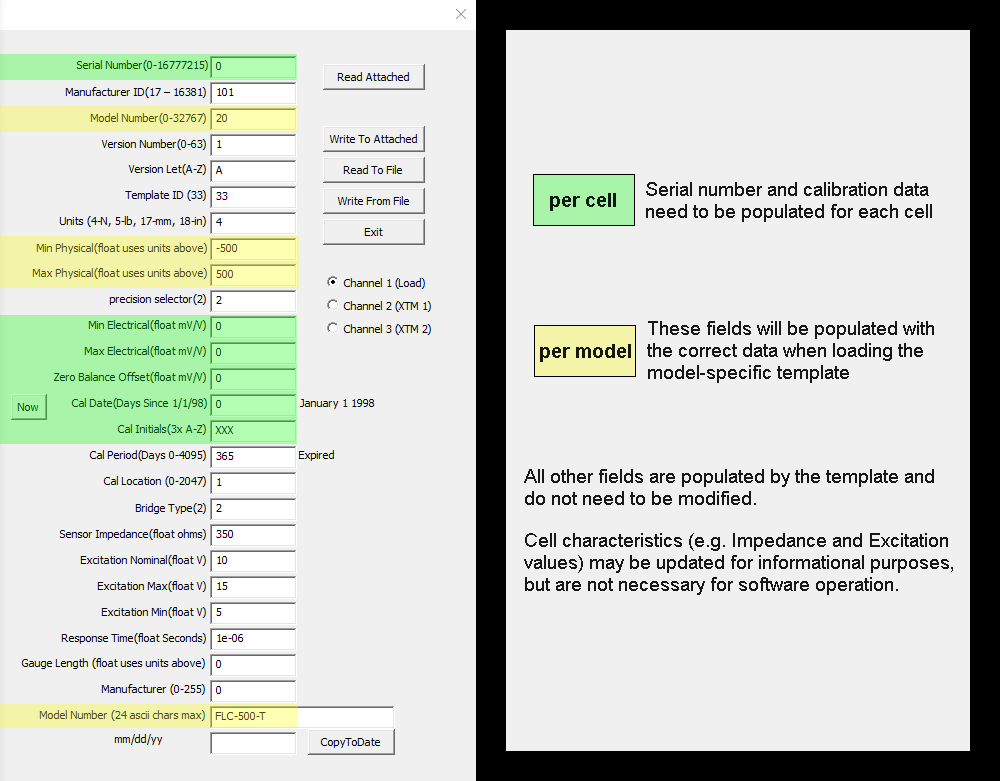Screen dimensions: 1000x781
Task: Click the mm/dd/yy date input field
Action: tap(253, 742)
